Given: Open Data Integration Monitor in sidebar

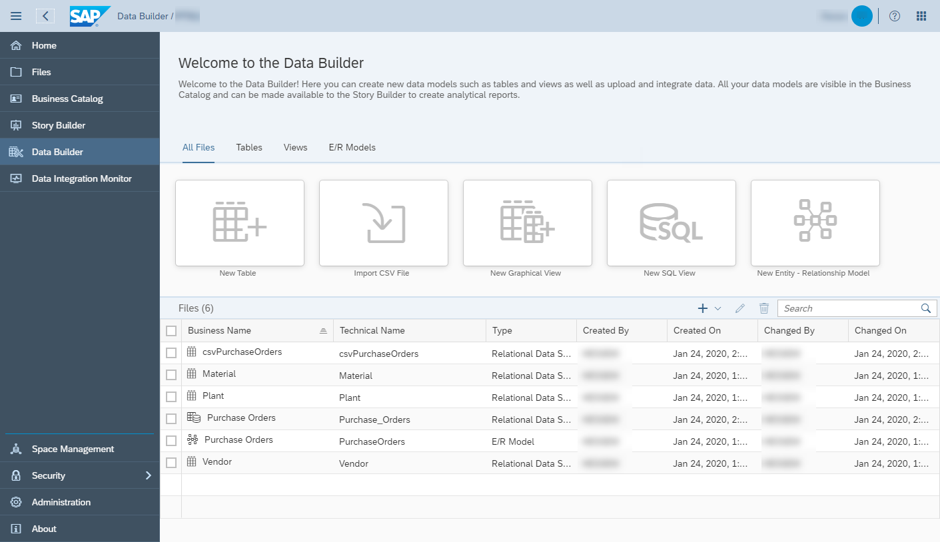Looking at the screenshot, I should coord(80,179).
